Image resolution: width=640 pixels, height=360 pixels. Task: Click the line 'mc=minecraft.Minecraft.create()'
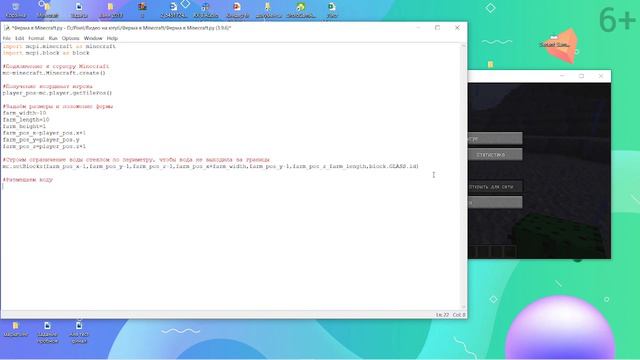pyautogui.click(x=54, y=73)
